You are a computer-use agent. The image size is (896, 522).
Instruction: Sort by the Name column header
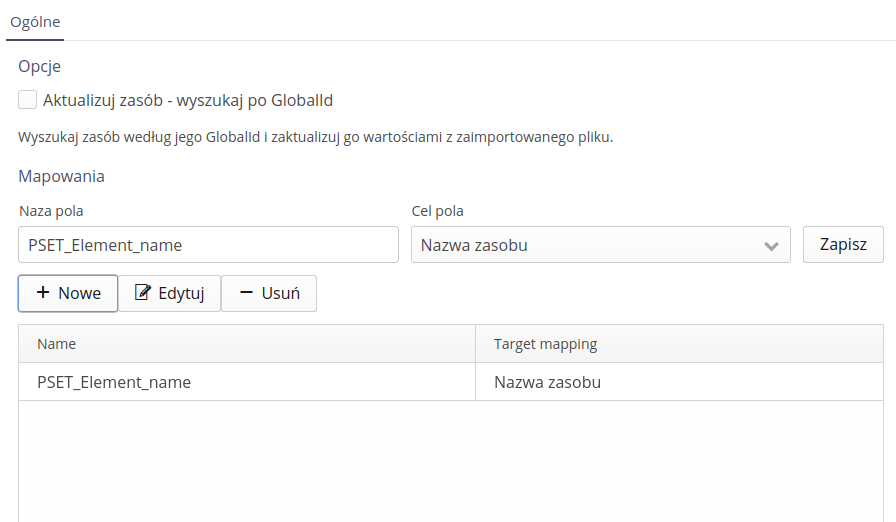(x=57, y=344)
